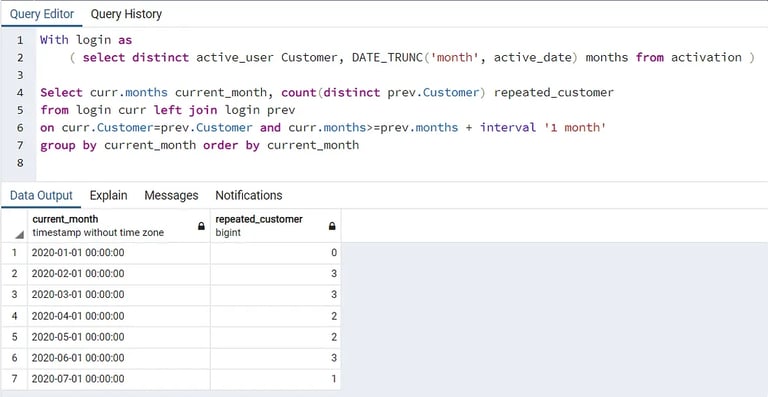Open the Query Editor tab
The width and height of the screenshot is (768, 397).
point(42,14)
